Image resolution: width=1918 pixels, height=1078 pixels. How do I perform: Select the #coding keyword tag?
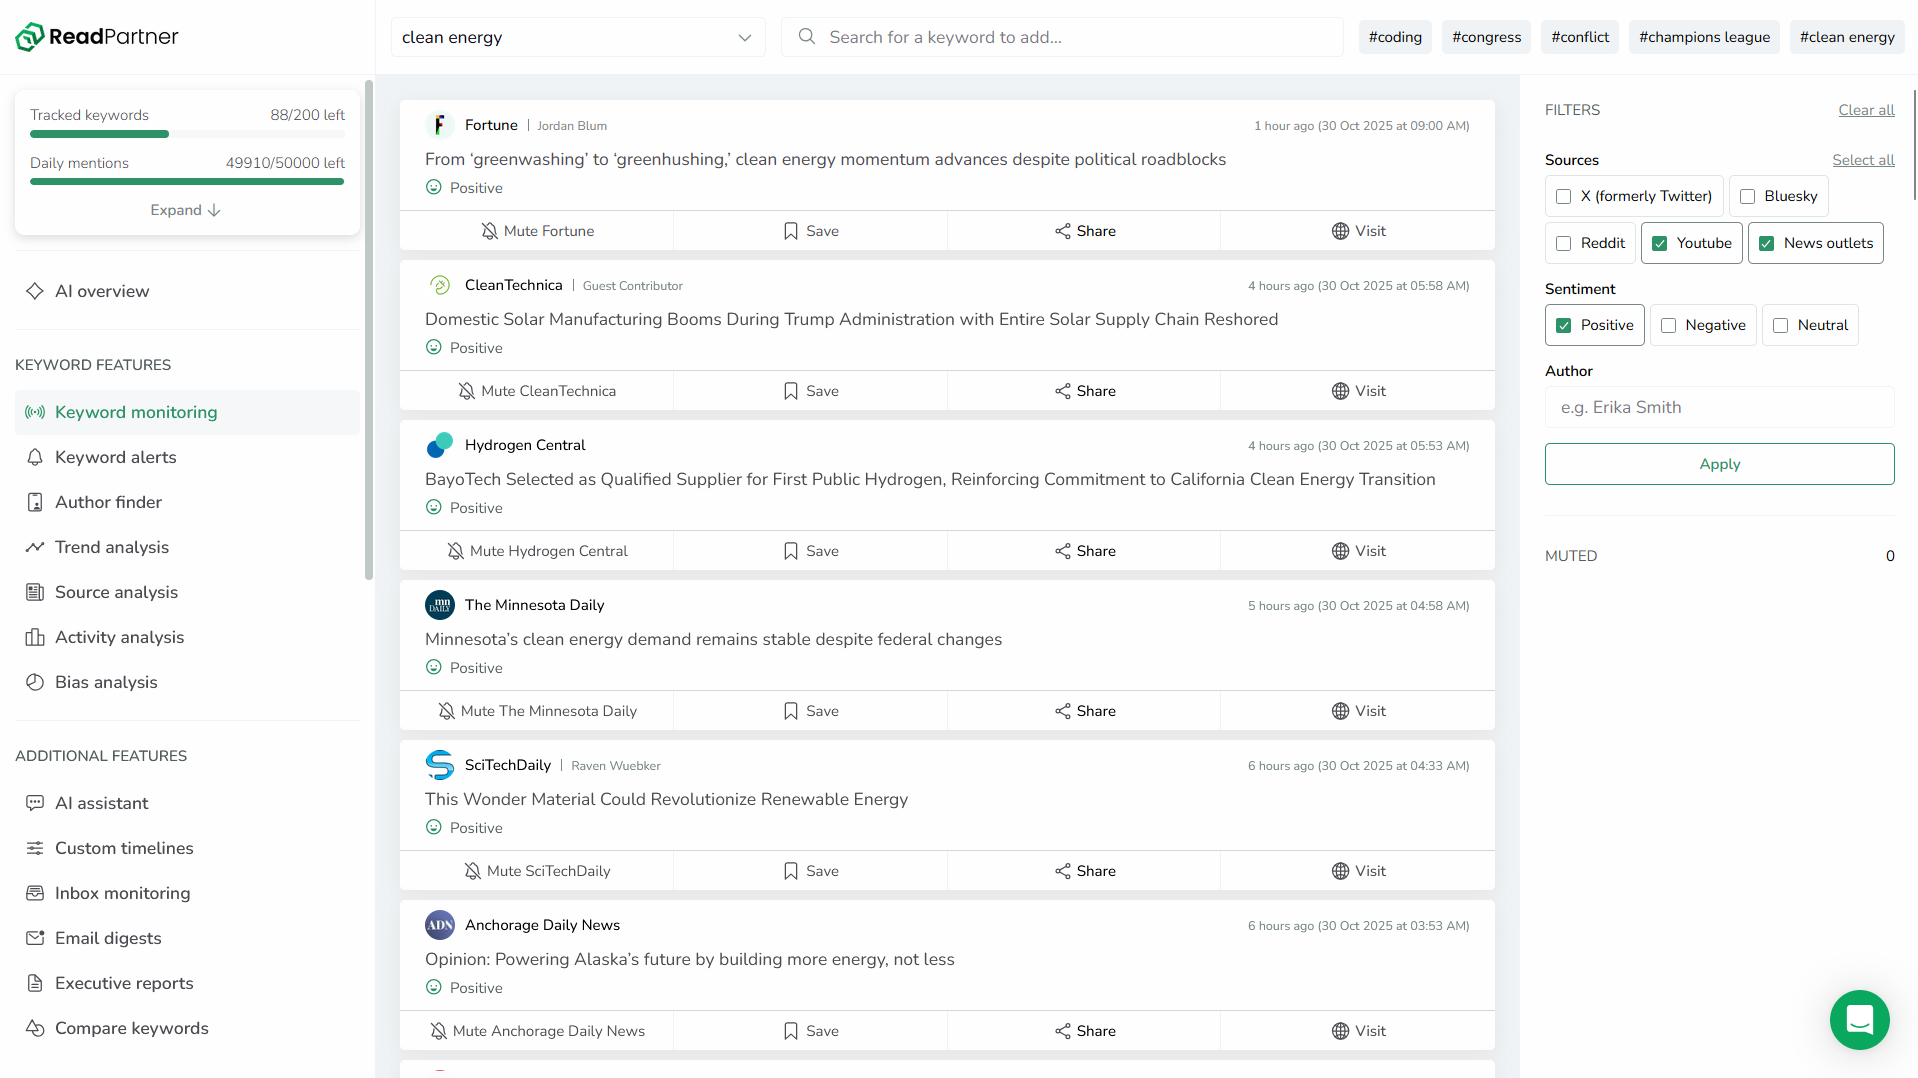(x=1395, y=37)
